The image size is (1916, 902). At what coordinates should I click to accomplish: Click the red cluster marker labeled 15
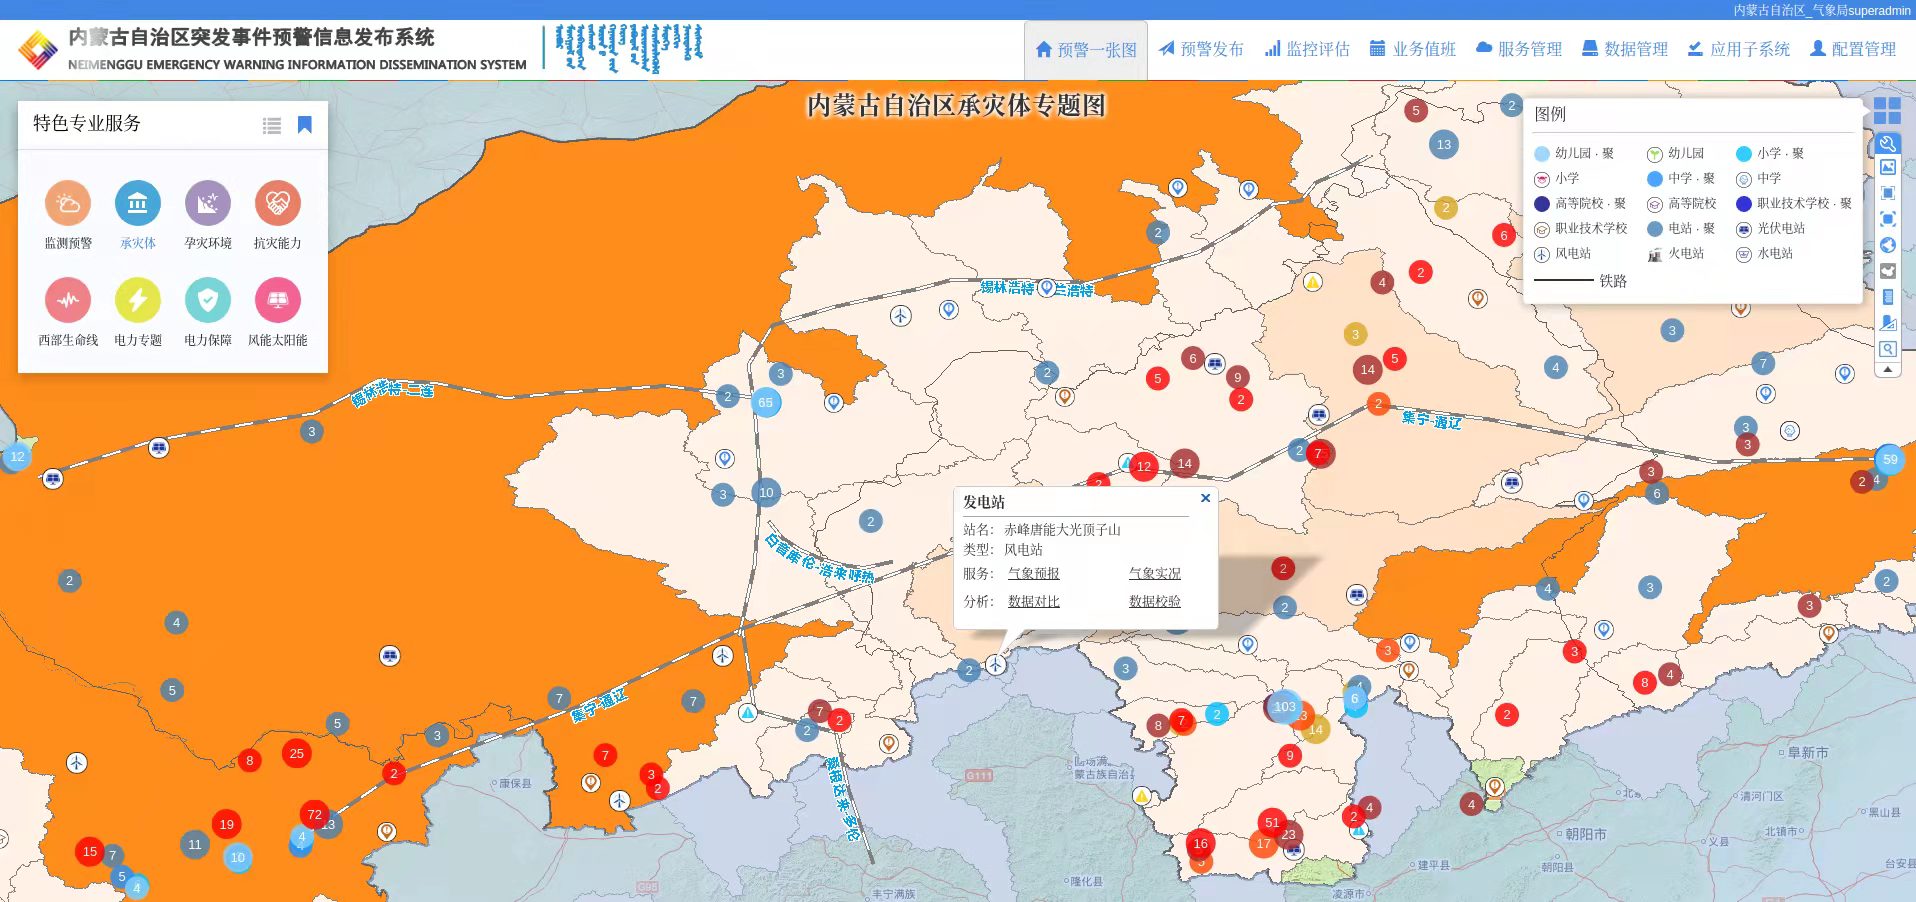(x=90, y=852)
